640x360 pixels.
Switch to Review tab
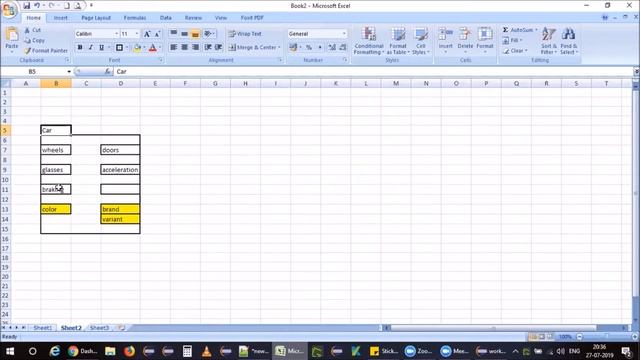click(x=193, y=18)
